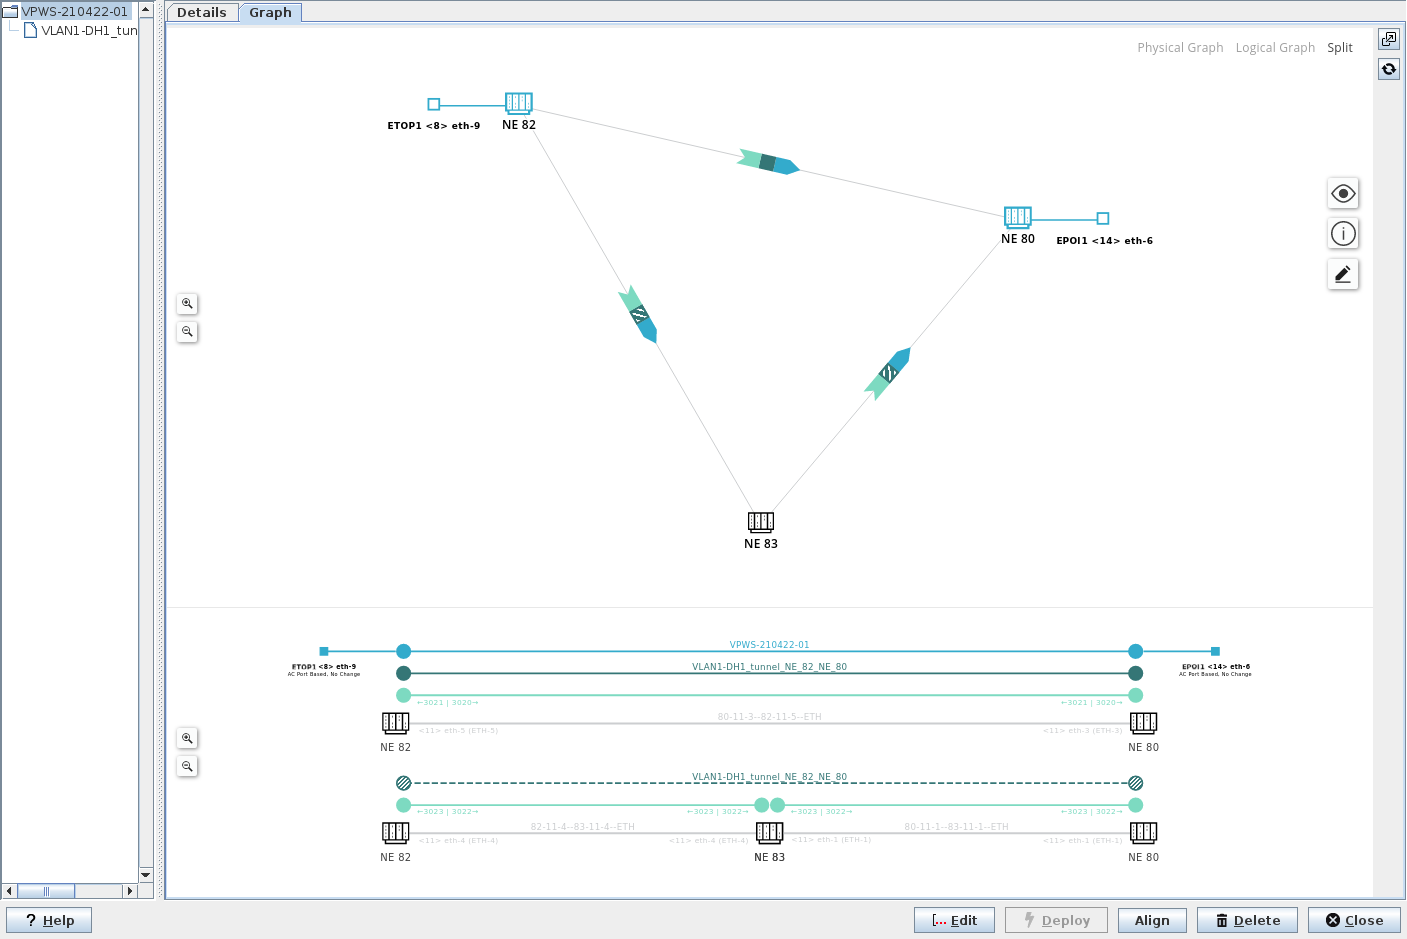Select the NE 83 node in physical graph

pyautogui.click(x=761, y=522)
